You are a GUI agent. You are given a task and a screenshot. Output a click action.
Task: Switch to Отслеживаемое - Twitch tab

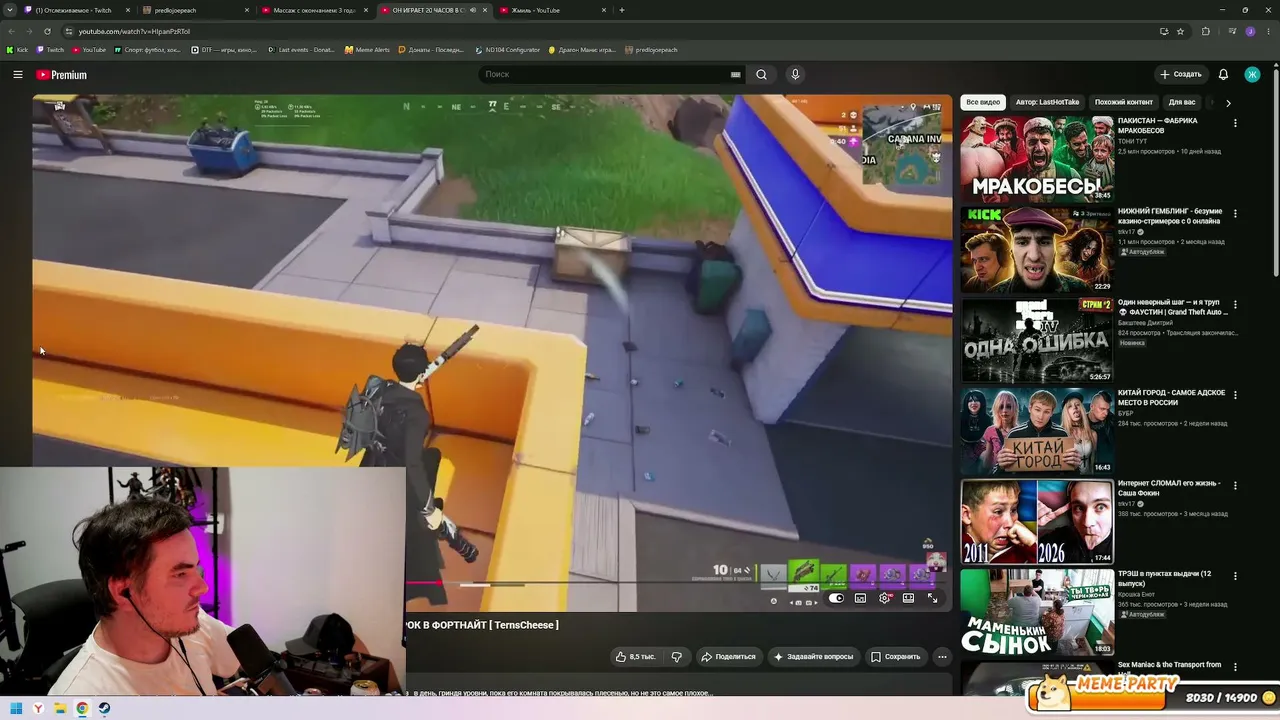pos(77,10)
